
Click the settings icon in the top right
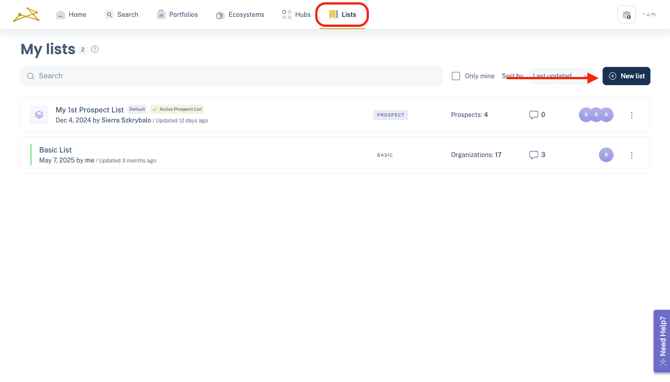tap(626, 15)
